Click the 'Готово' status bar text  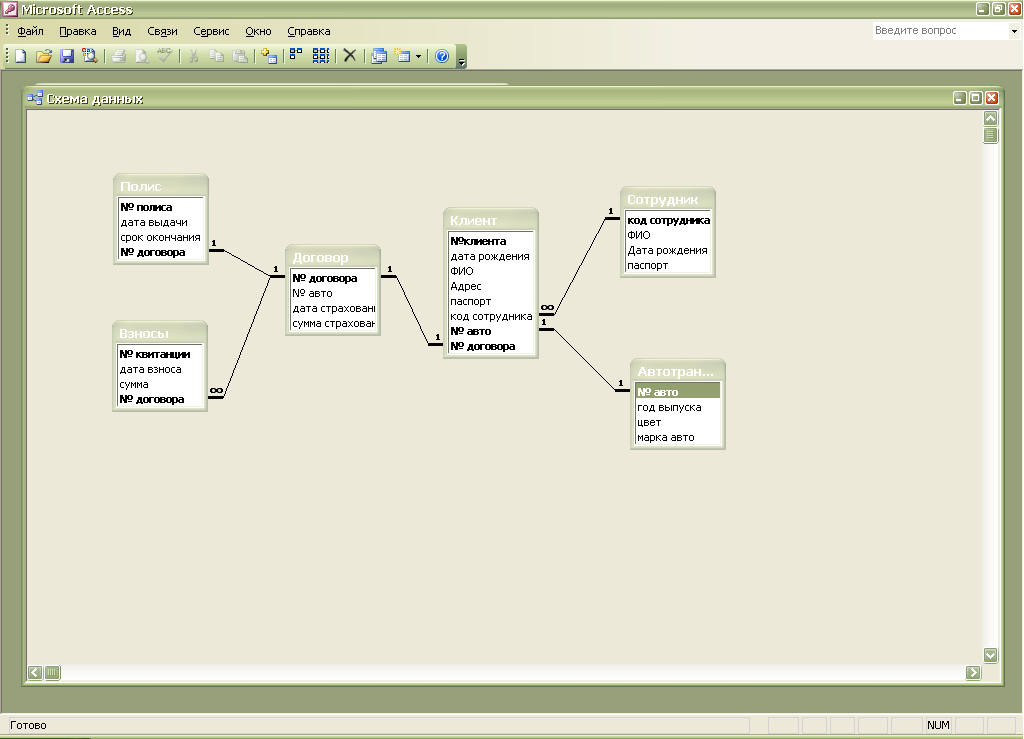tap(28, 725)
